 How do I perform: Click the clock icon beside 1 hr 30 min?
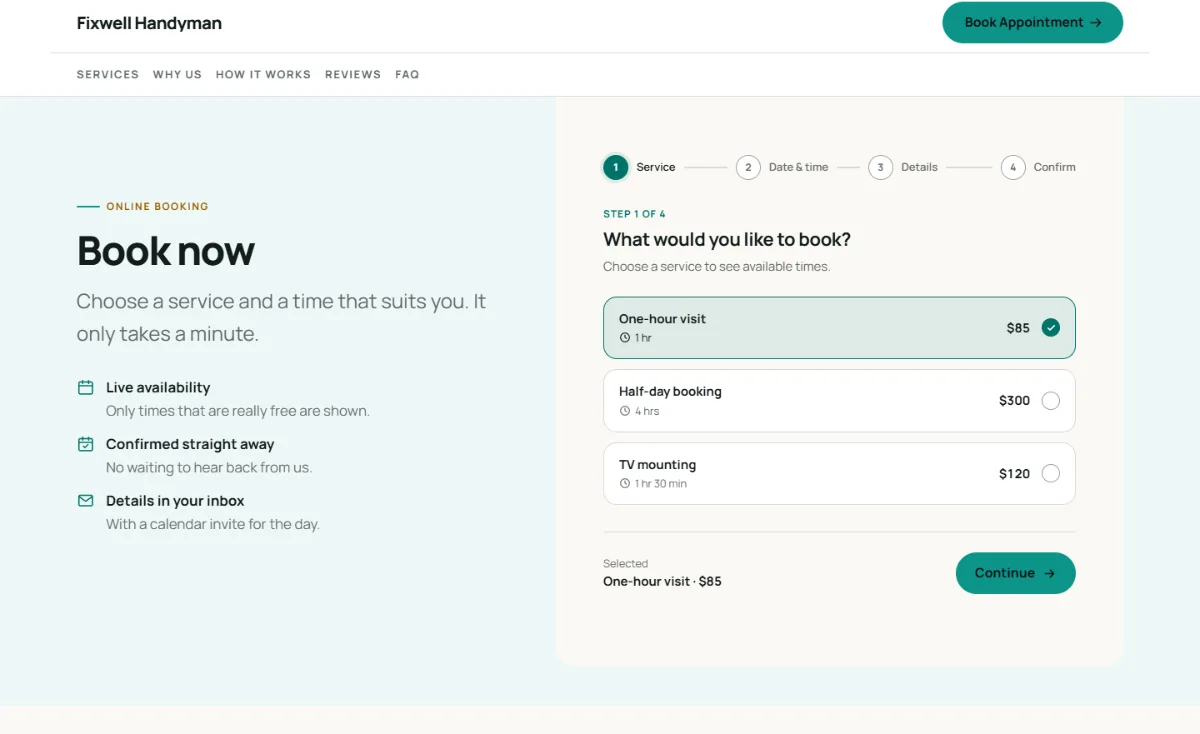pos(625,484)
